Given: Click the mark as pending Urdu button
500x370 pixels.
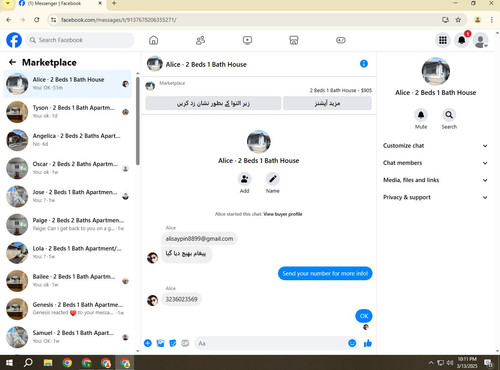Looking at the screenshot, I should [x=213, y=103].
